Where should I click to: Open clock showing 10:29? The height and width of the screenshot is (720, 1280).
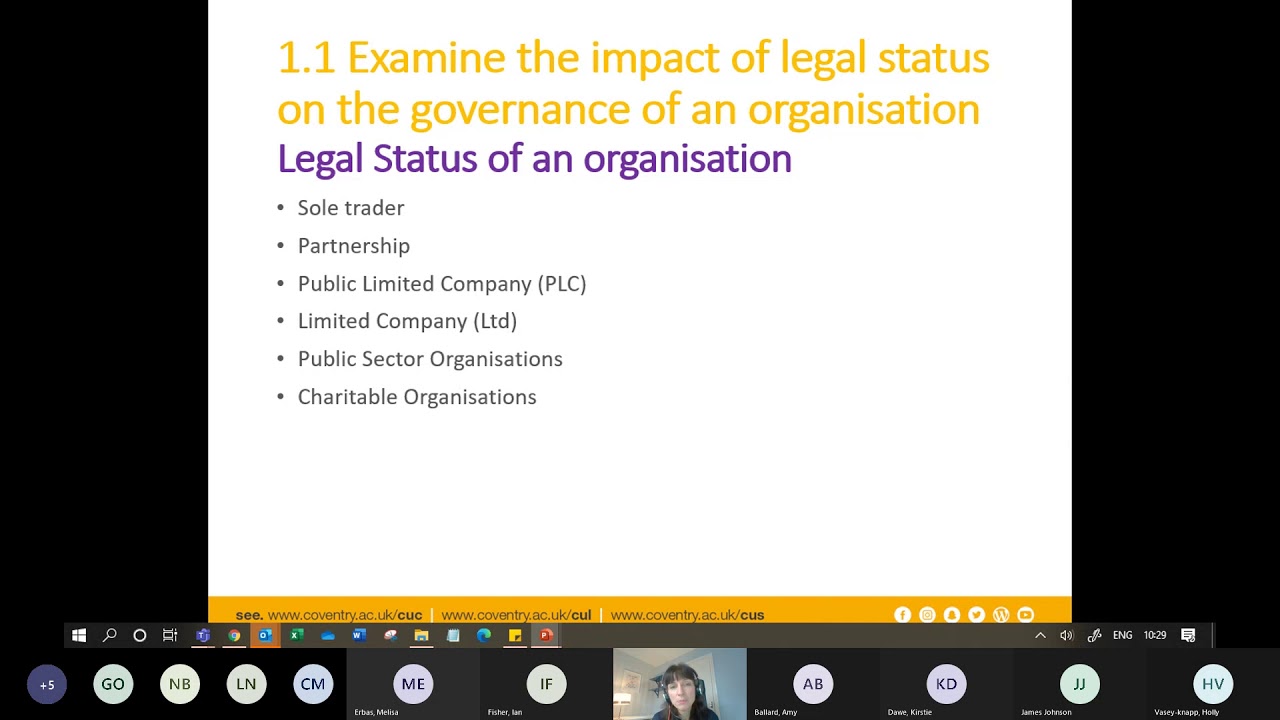click(x=1155, y=635)
